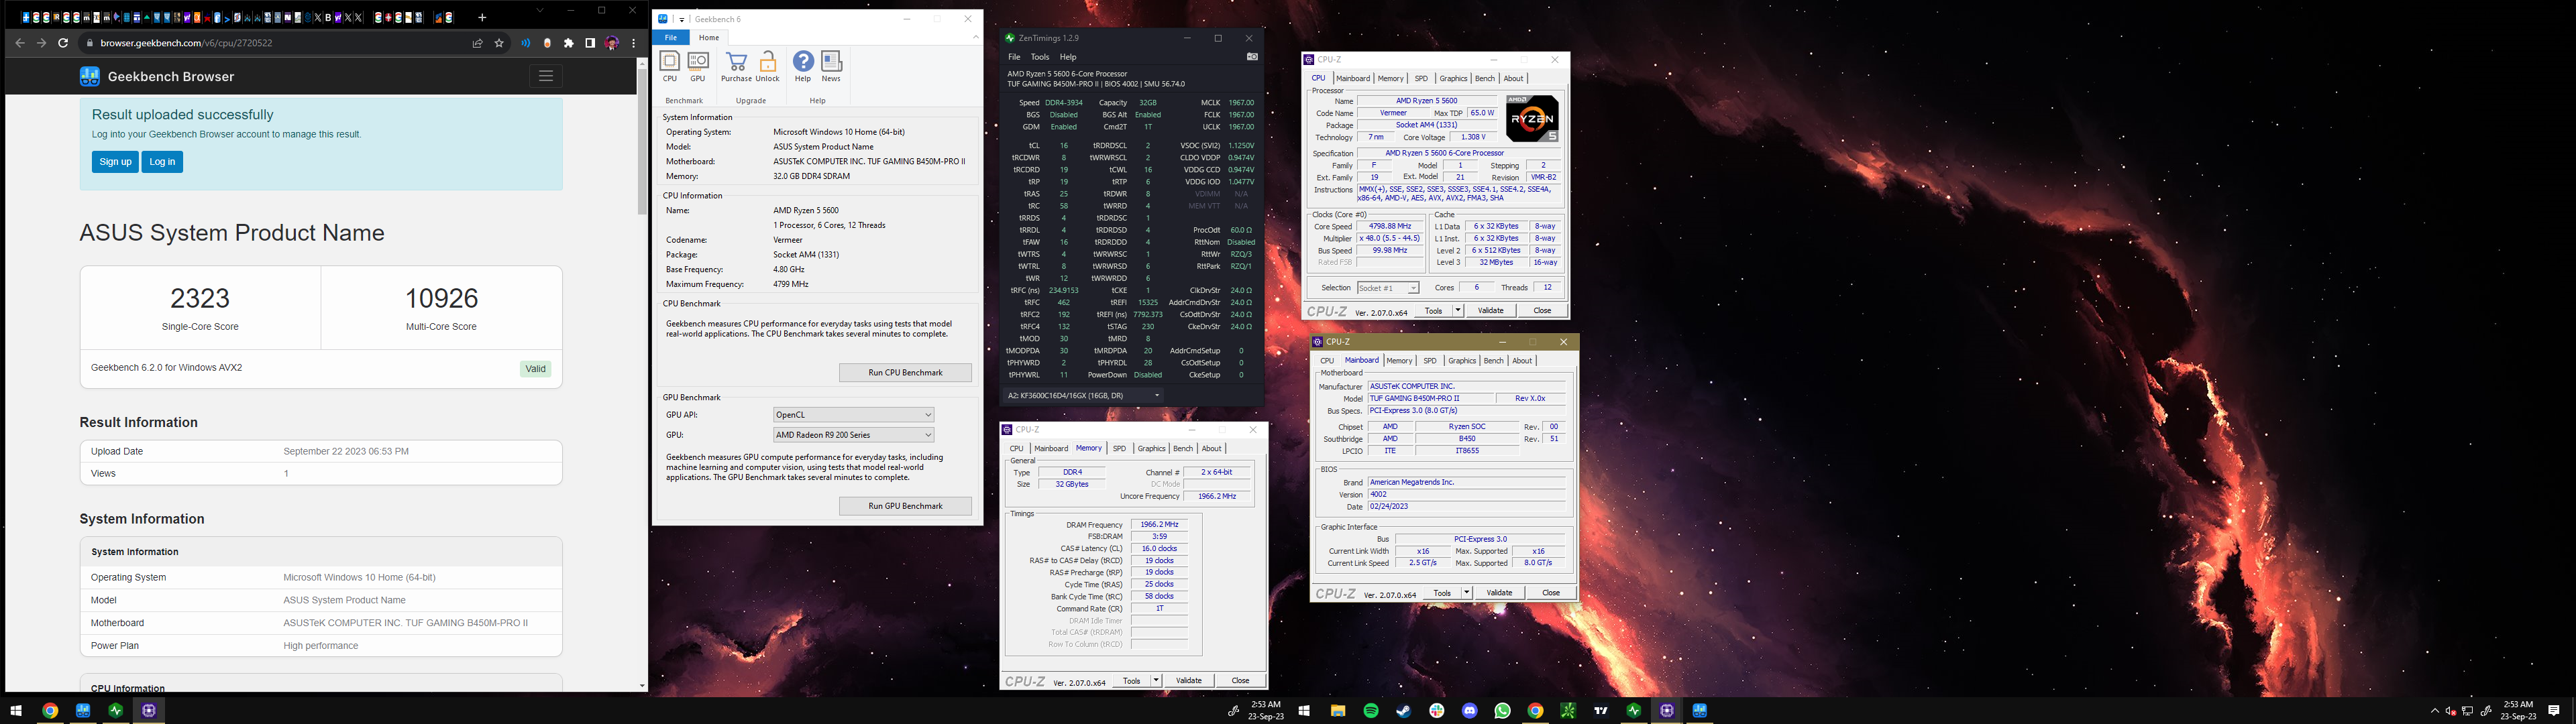Viewport: 2576px width, 724px height.
Task: Open Purchase cart icon in Geekbench ribbon
Action: pos(736,66)
